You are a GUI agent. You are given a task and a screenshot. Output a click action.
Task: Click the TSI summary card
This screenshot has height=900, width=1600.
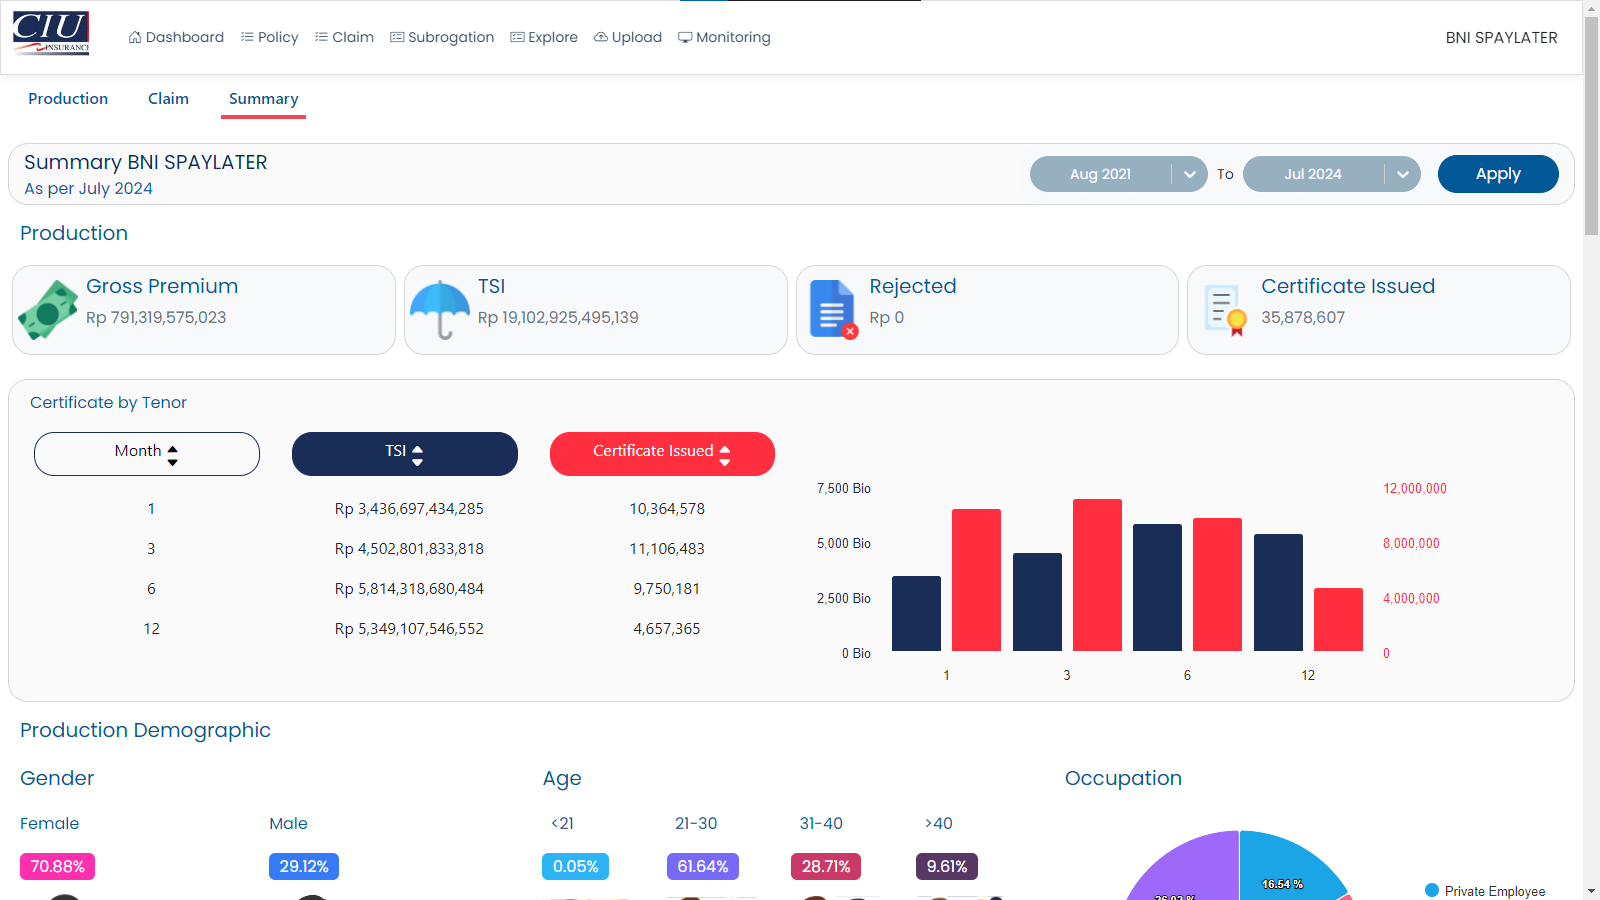pyautogui.click(x=596, y=310)
